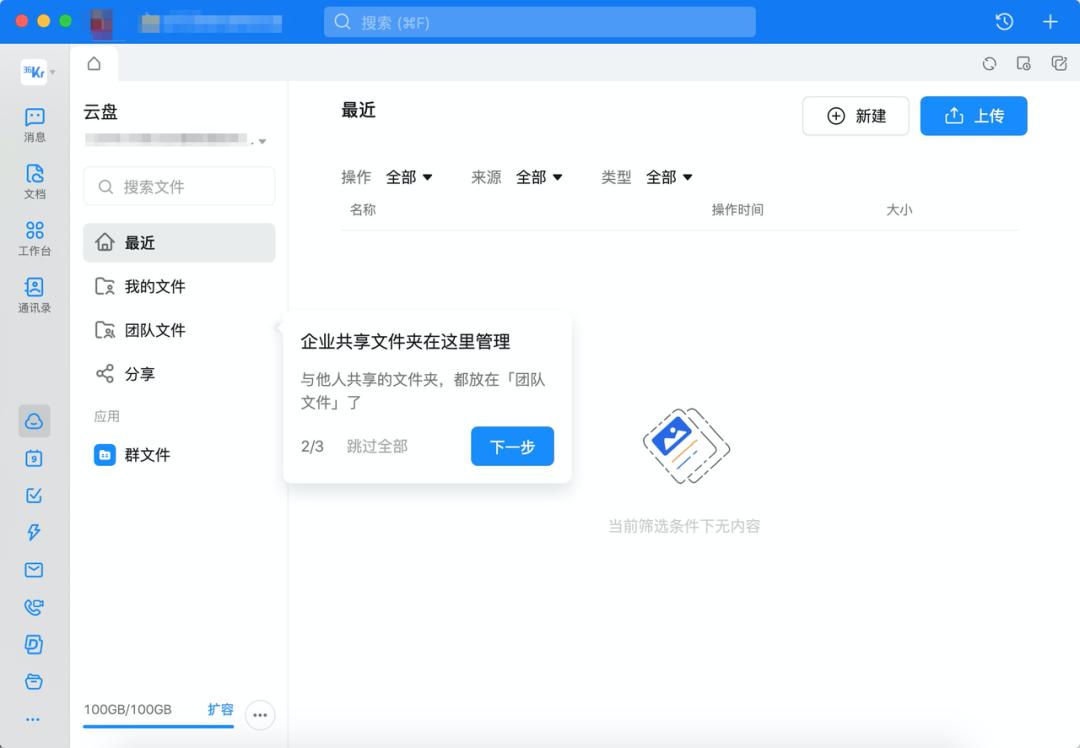1080x748 pixels.
Task: Open the phone meeting icon in sidebar
Action: coord(34,607)
